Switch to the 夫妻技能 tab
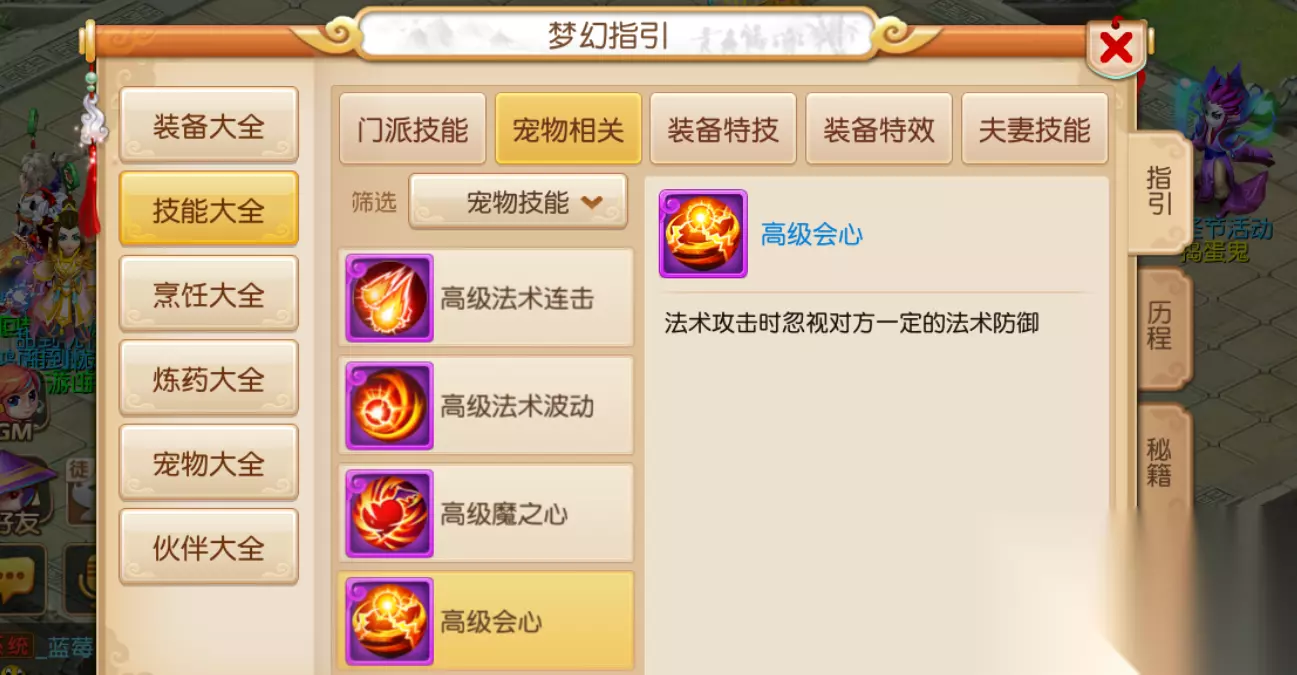 point(1035,129)
